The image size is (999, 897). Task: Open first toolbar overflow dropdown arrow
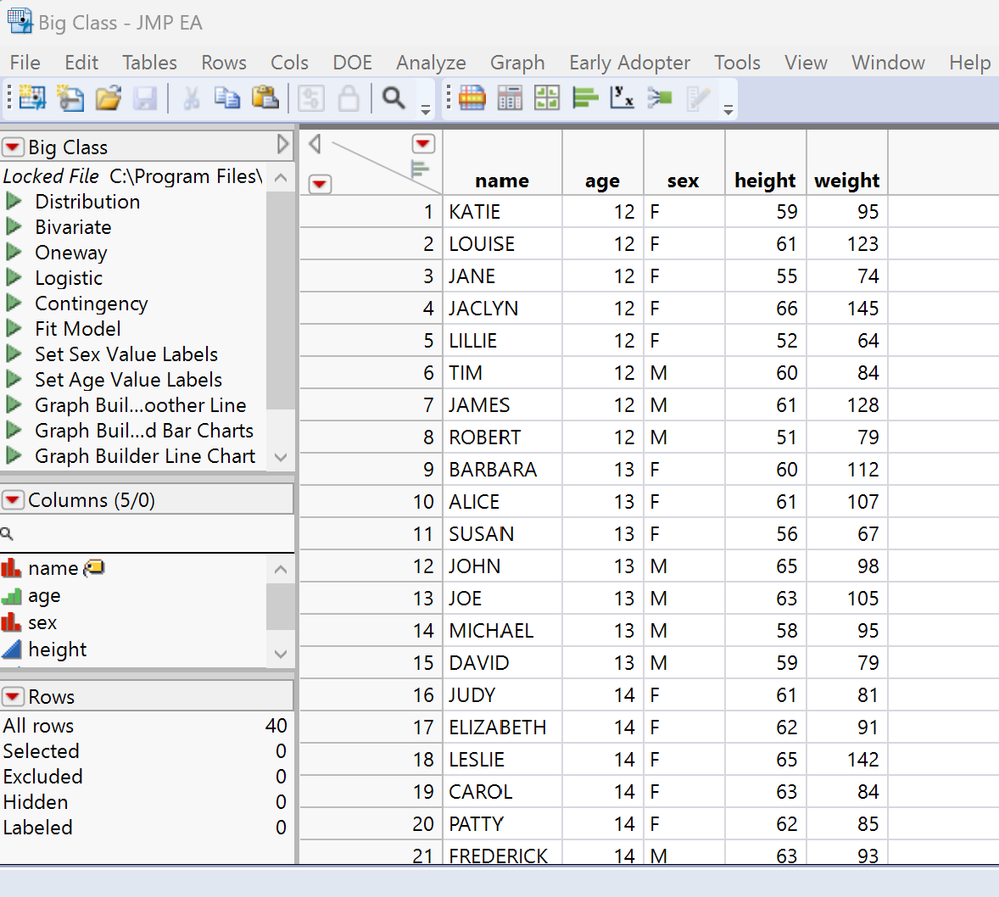point(426,110)
